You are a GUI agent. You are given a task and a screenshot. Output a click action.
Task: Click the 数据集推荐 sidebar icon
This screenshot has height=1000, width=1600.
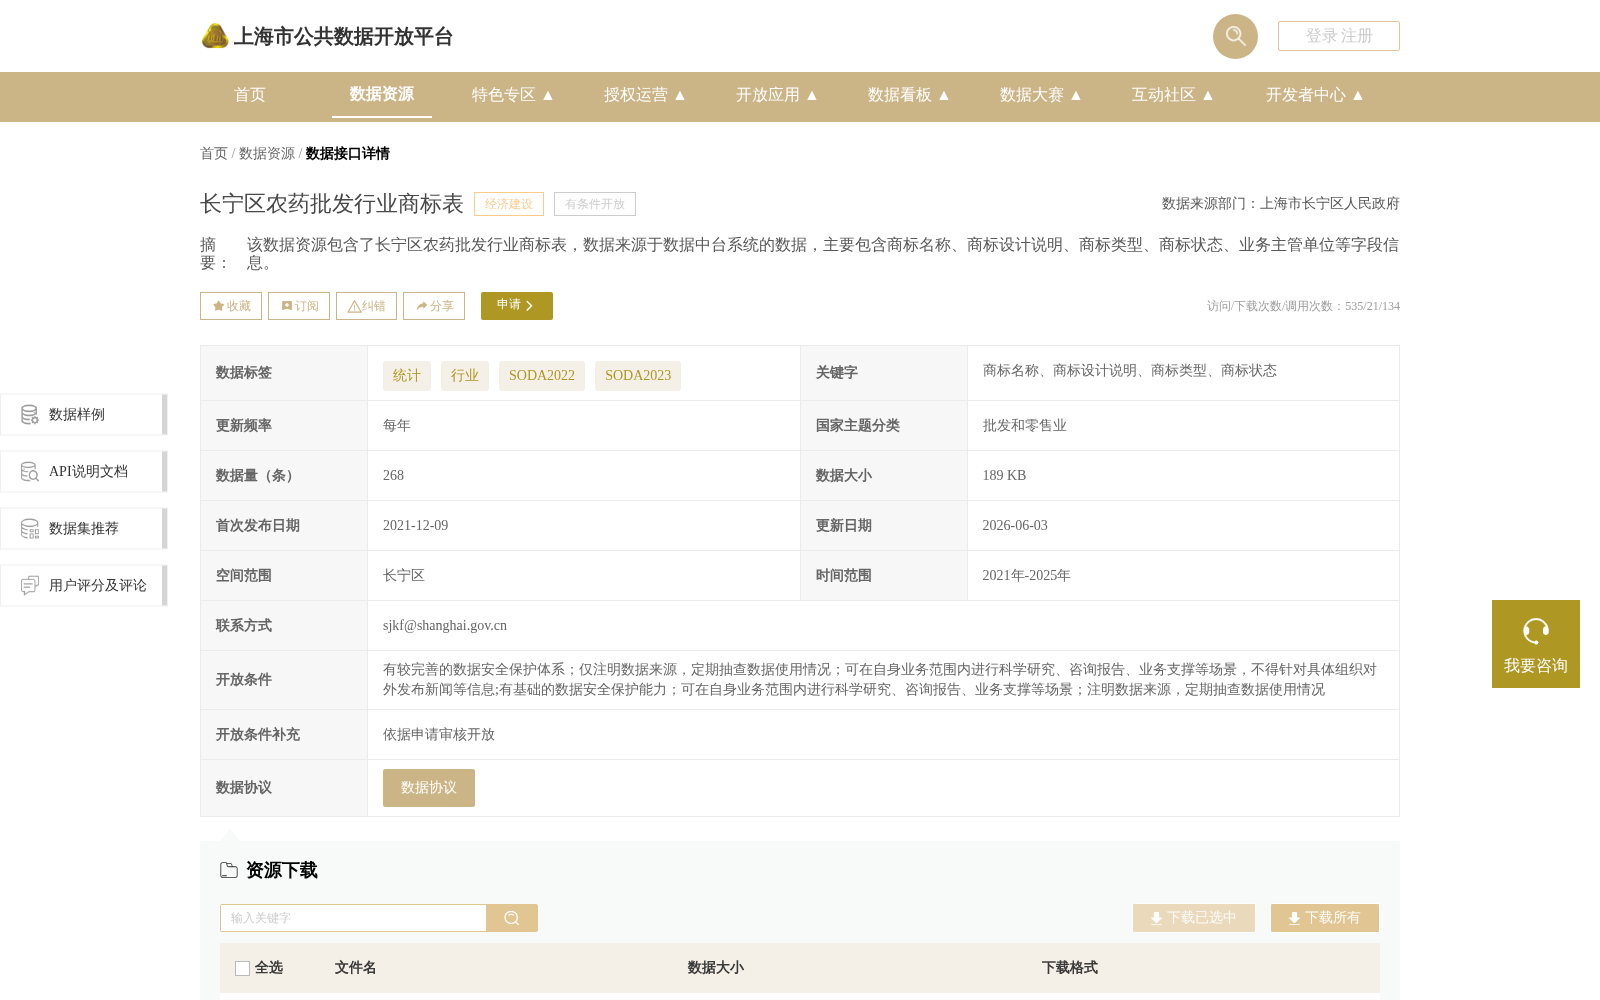[30, 529]
